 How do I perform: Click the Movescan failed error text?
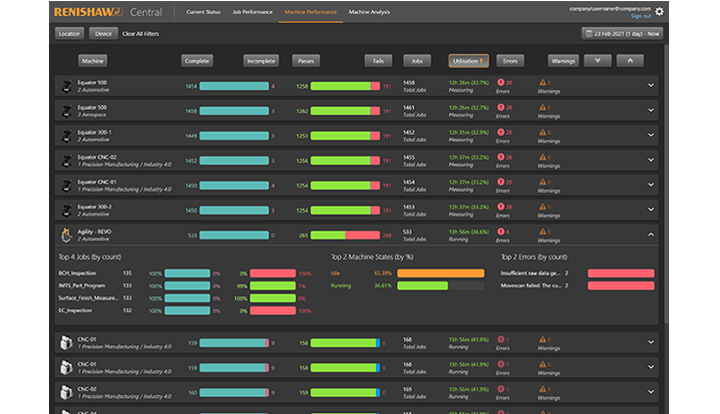(530, 285)
